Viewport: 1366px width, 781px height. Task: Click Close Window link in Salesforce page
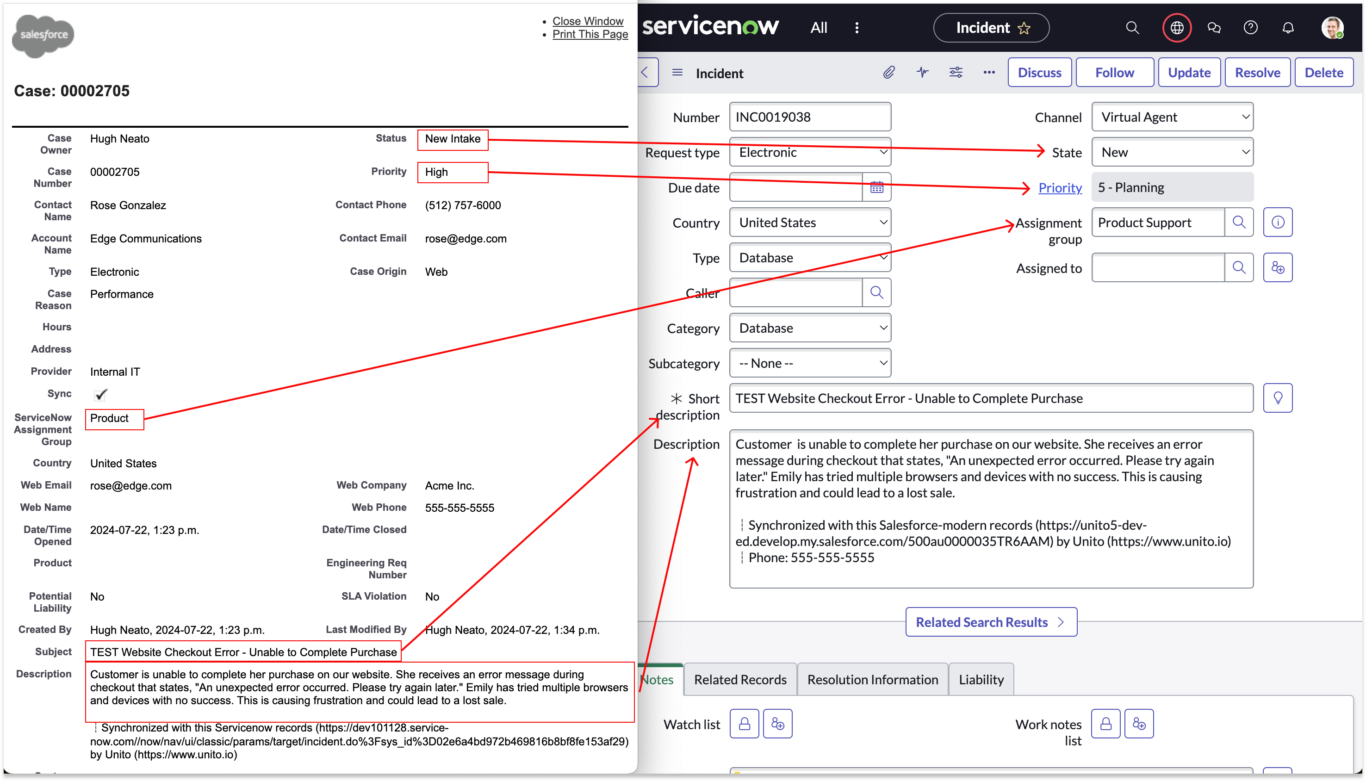coord(588,21)
